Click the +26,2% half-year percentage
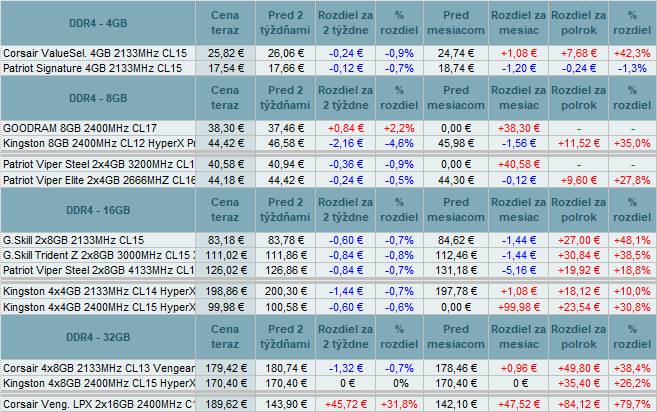Screen dimensions: 657x412 point(632,383)
